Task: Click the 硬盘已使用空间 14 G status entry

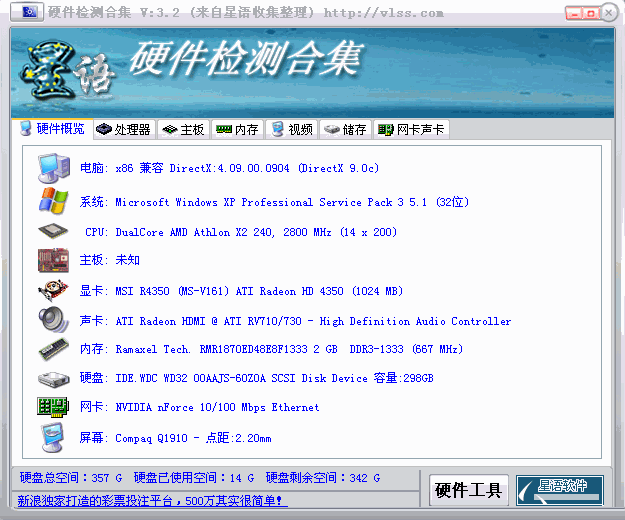Action: (x=194, y=477)
